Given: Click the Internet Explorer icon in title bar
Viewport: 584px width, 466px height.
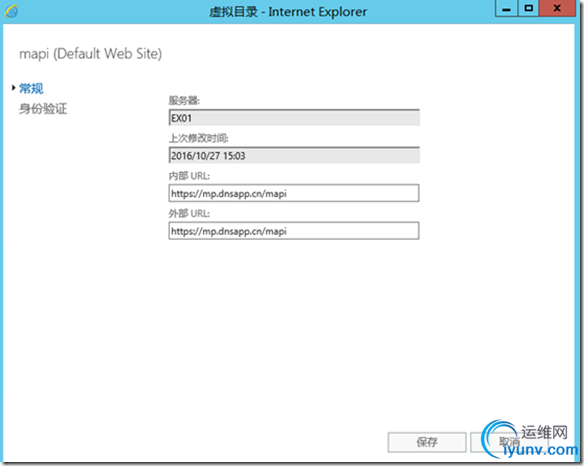Looking at the screenshot, I should click(11, 11).
